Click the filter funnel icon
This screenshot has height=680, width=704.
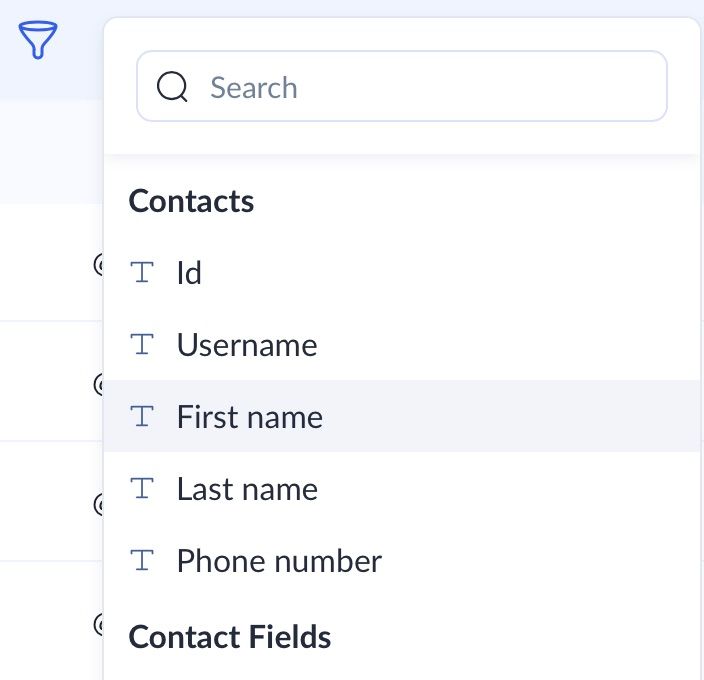tap(38, 41)
